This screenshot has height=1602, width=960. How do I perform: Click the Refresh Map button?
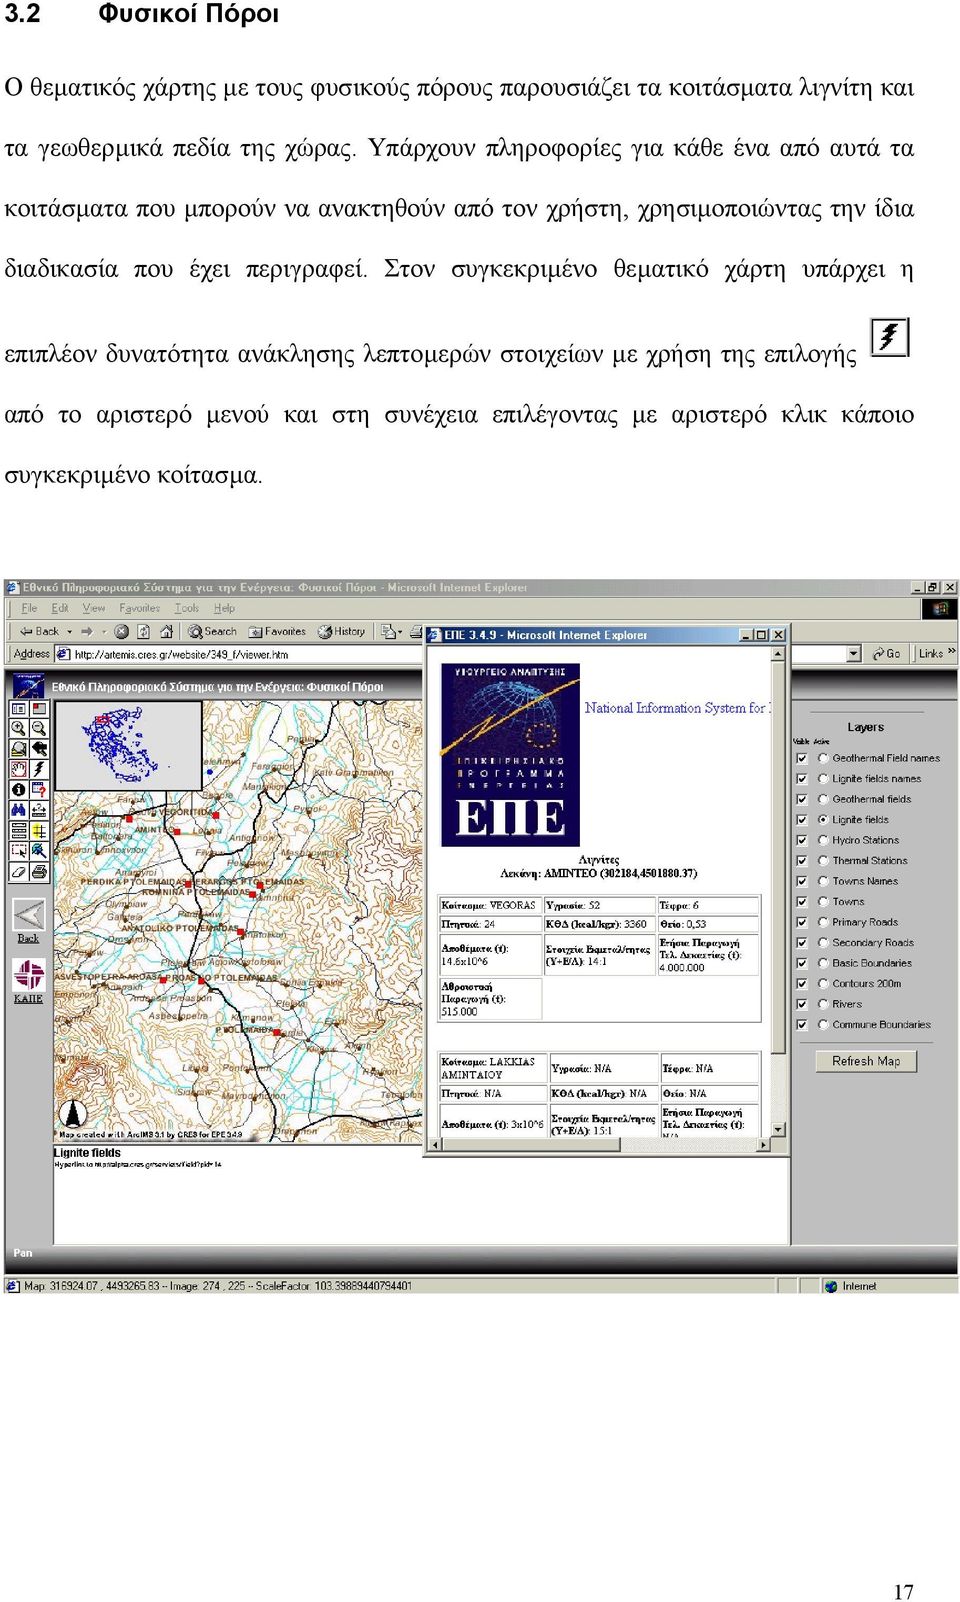866,1061
